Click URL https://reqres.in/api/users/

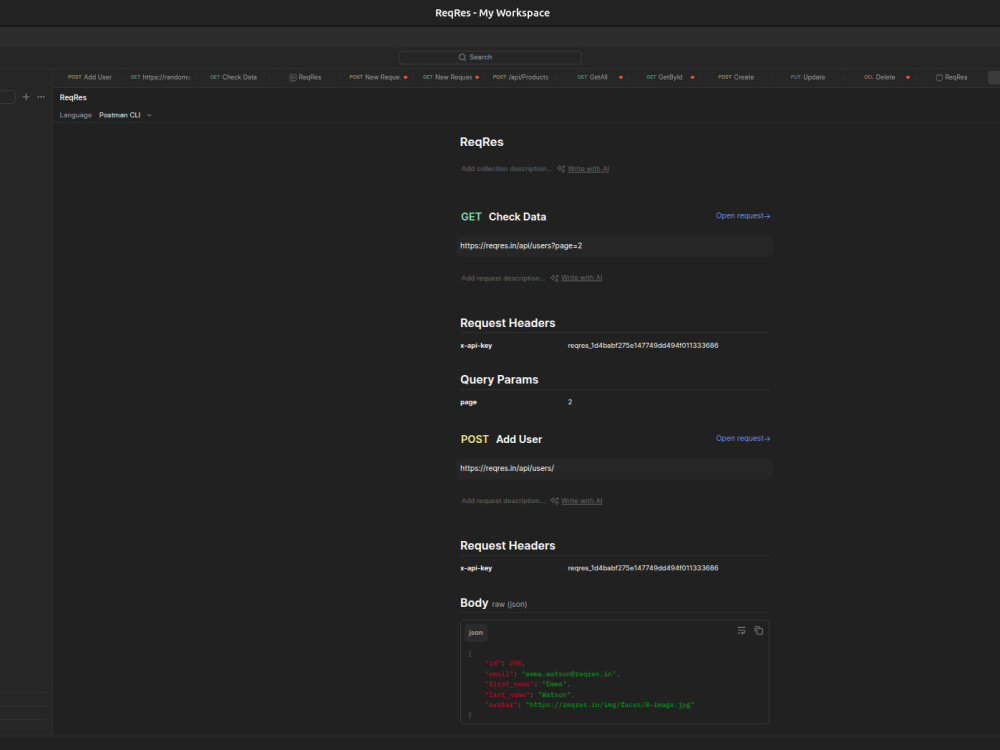(x=507, y=468)
